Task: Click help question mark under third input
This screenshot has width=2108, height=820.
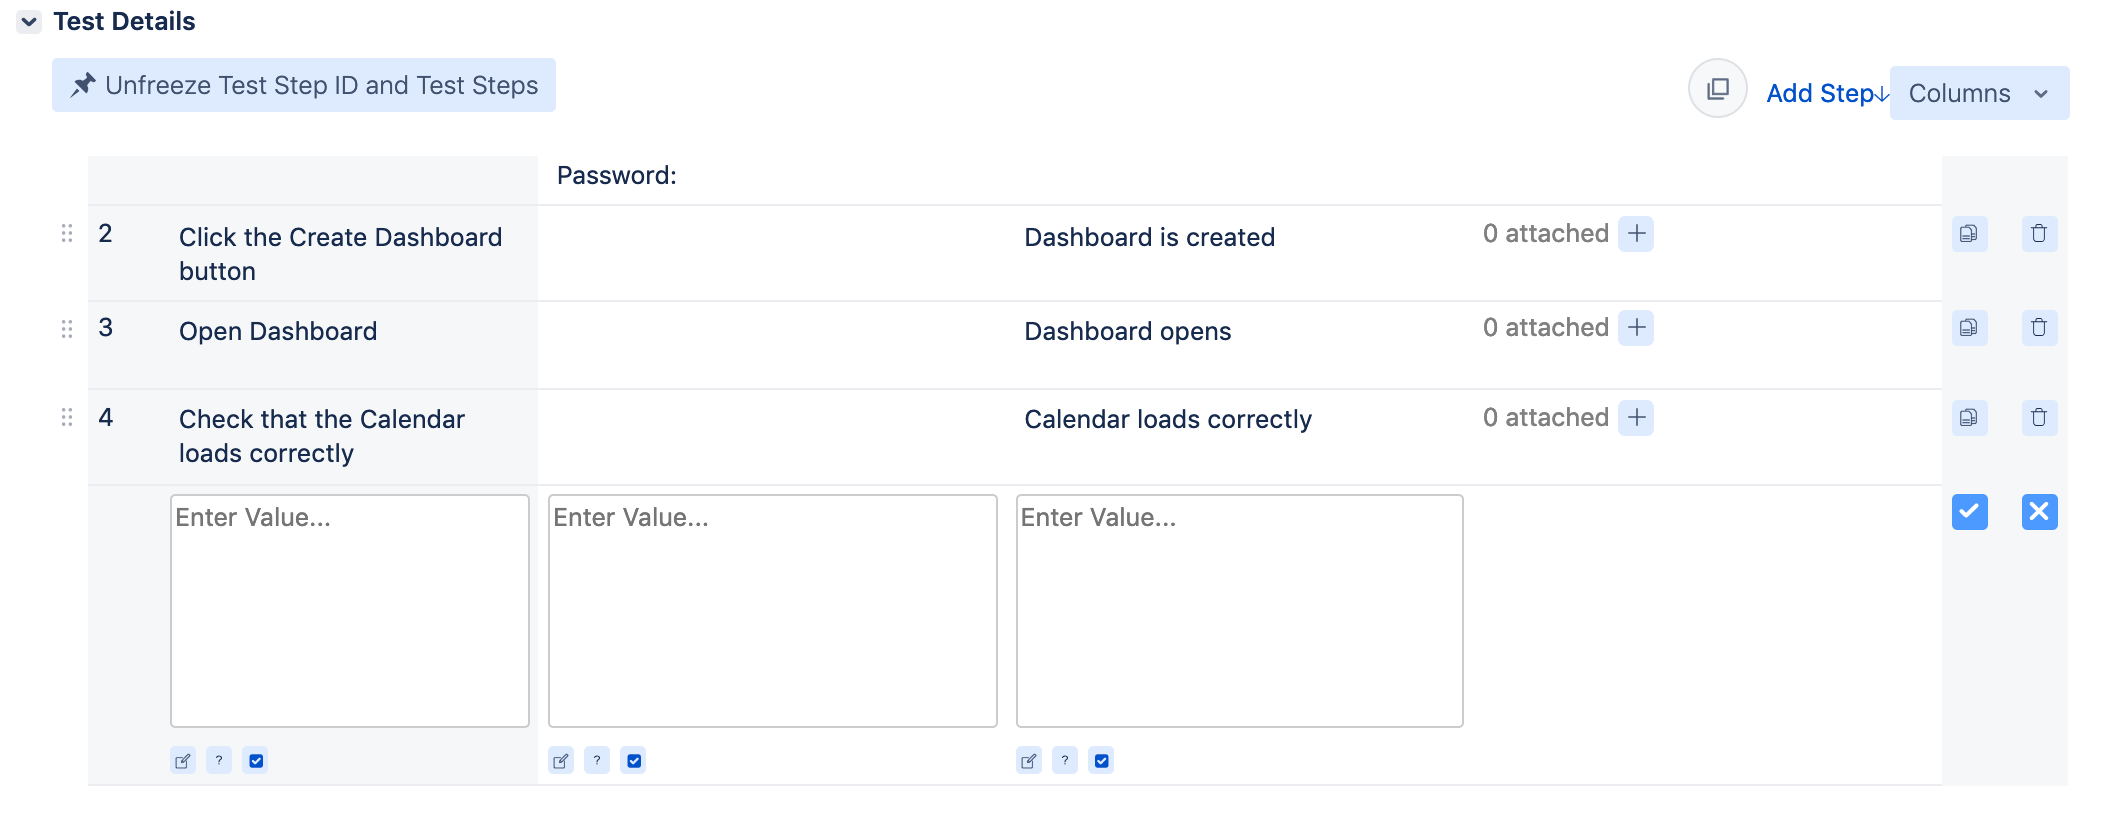Action: (1065, 761)
